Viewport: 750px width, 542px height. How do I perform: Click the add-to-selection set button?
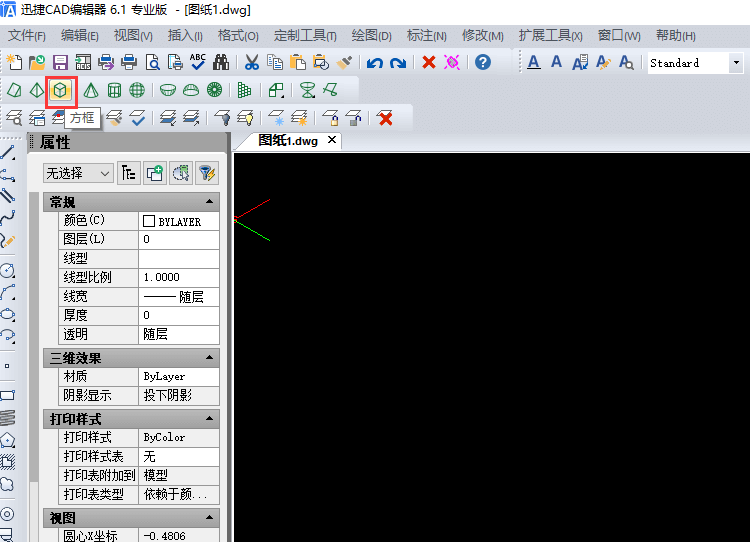155,173
